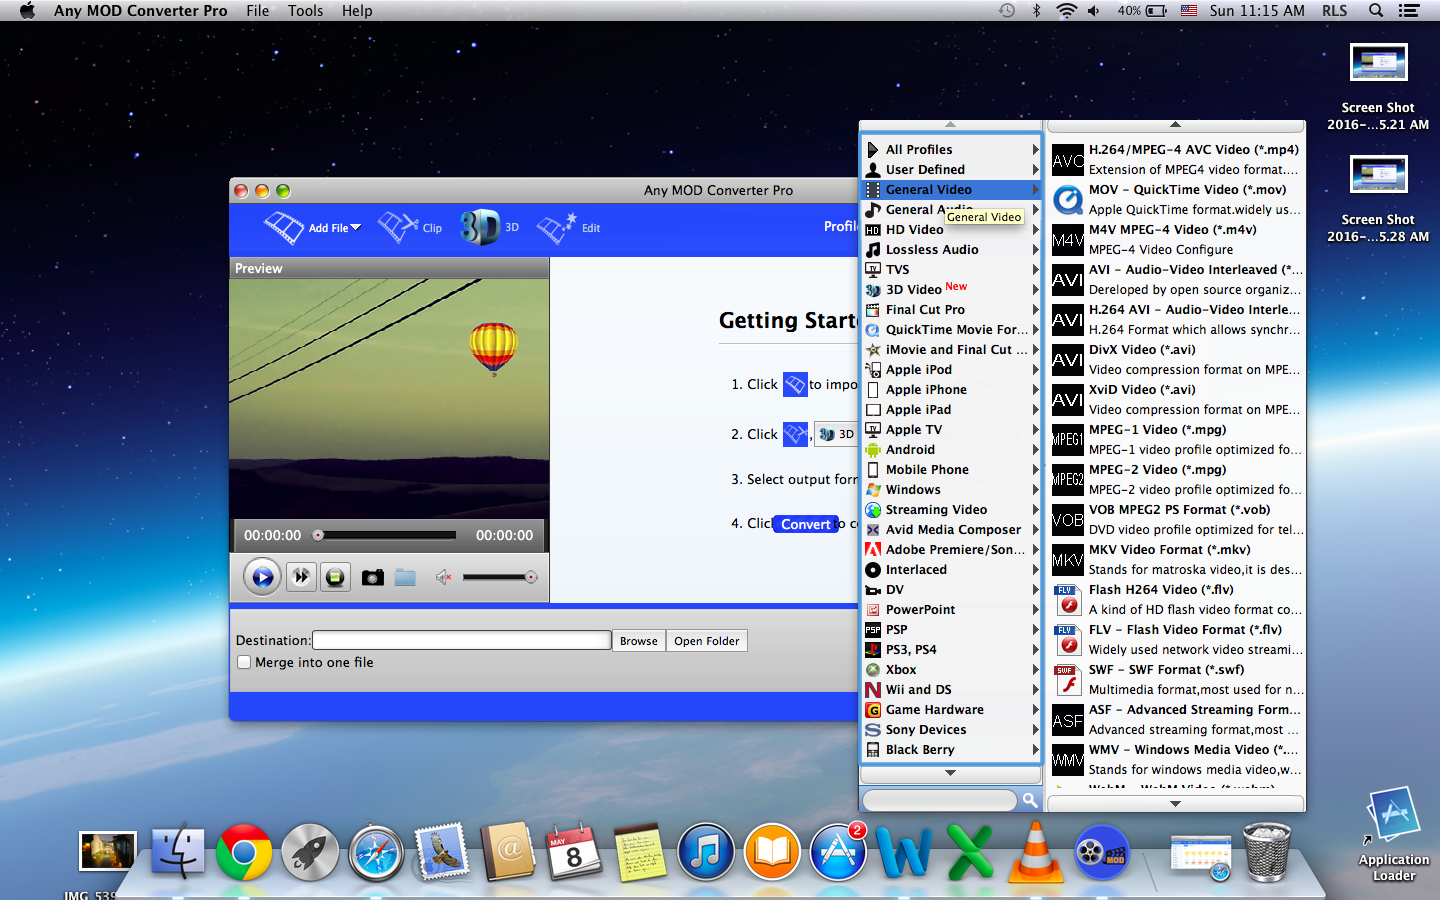Image resolution: width=1440 pixels, height=900 pixels.
Task: Open Screen Shot 5.21 AM desktop file
Action: [1378, 88]
